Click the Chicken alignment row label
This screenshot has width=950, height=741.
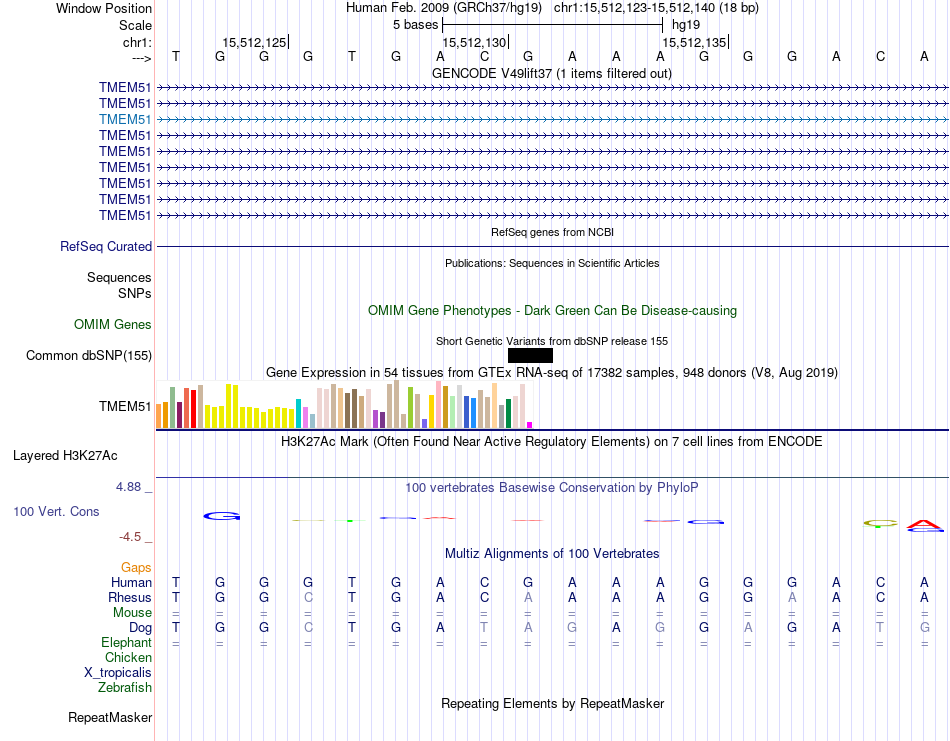pyautogui.click(x=128, y=657)
